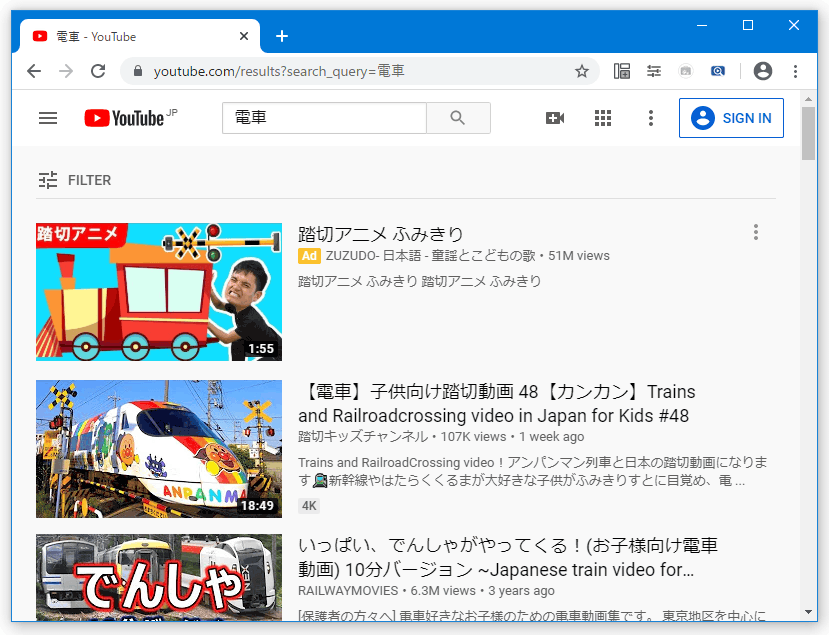Click the padlock site info icon
The height and width of the screenshot is (635, 829).
137,71
